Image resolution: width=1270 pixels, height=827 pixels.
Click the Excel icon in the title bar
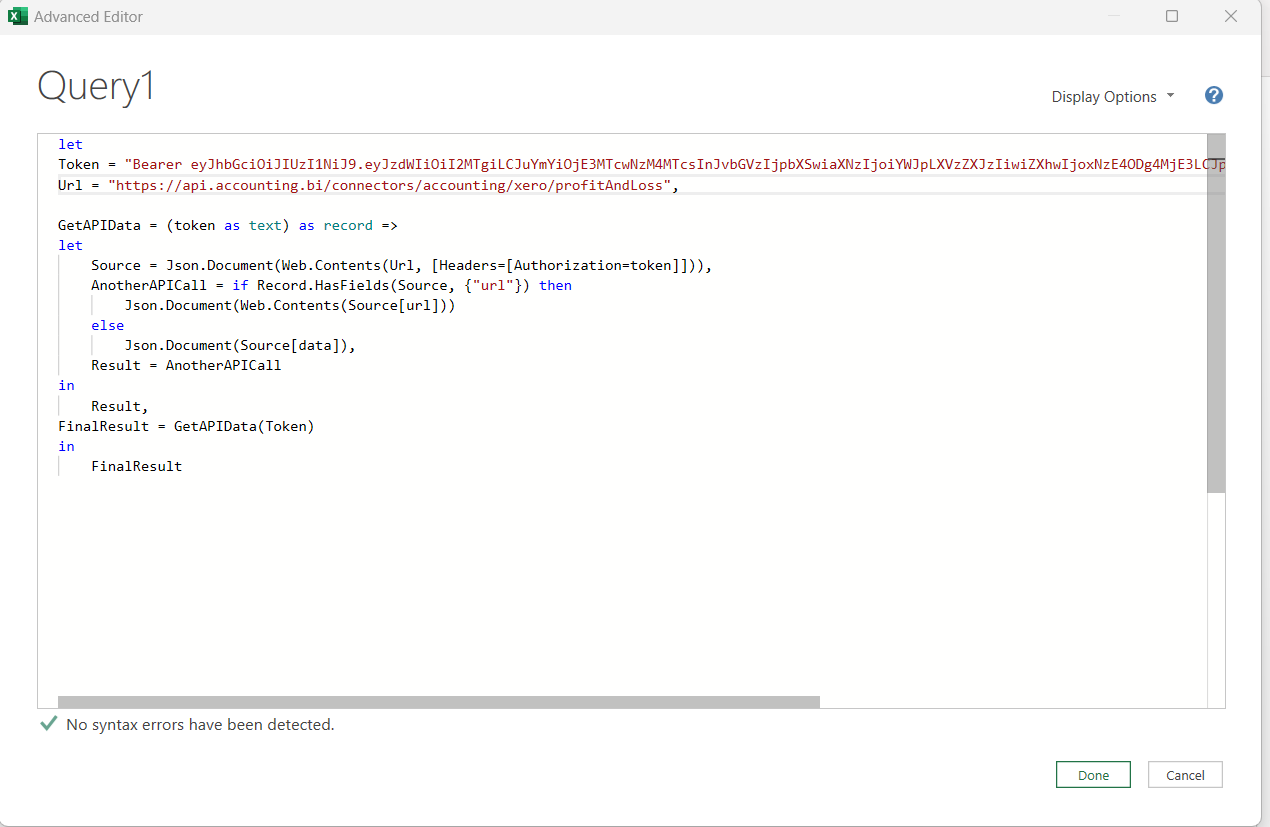(x=17, y=16)
